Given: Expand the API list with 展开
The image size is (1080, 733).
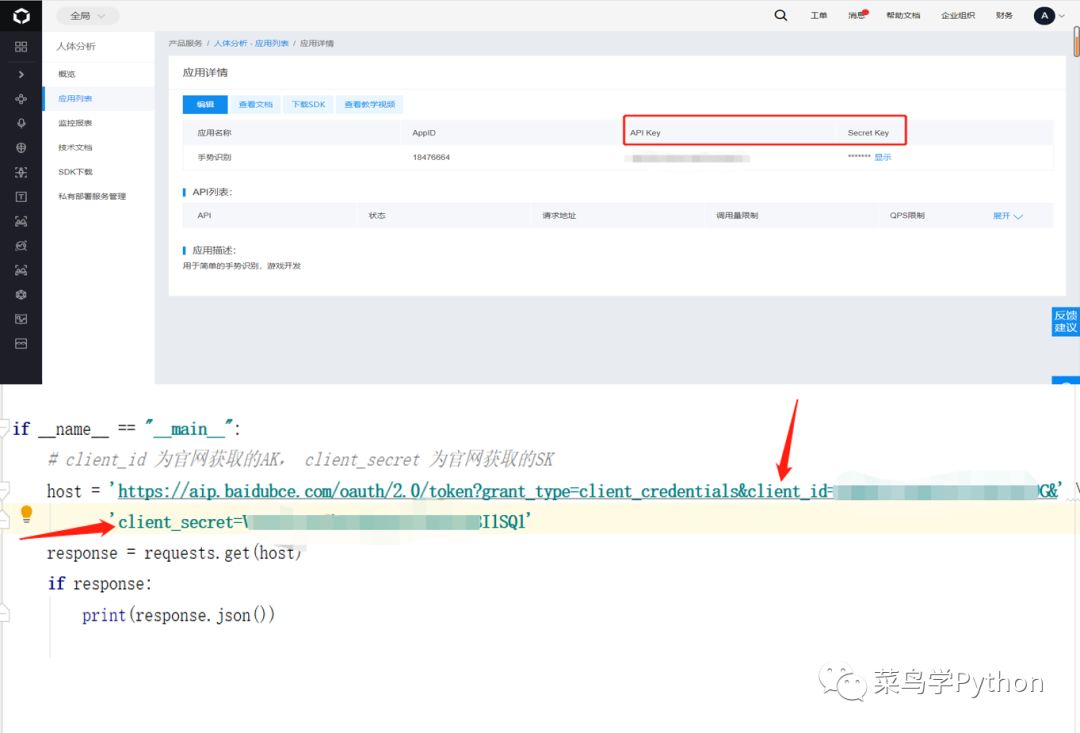Looking at the screenshot, I should pyautogui.click(x=1008, y=216).
